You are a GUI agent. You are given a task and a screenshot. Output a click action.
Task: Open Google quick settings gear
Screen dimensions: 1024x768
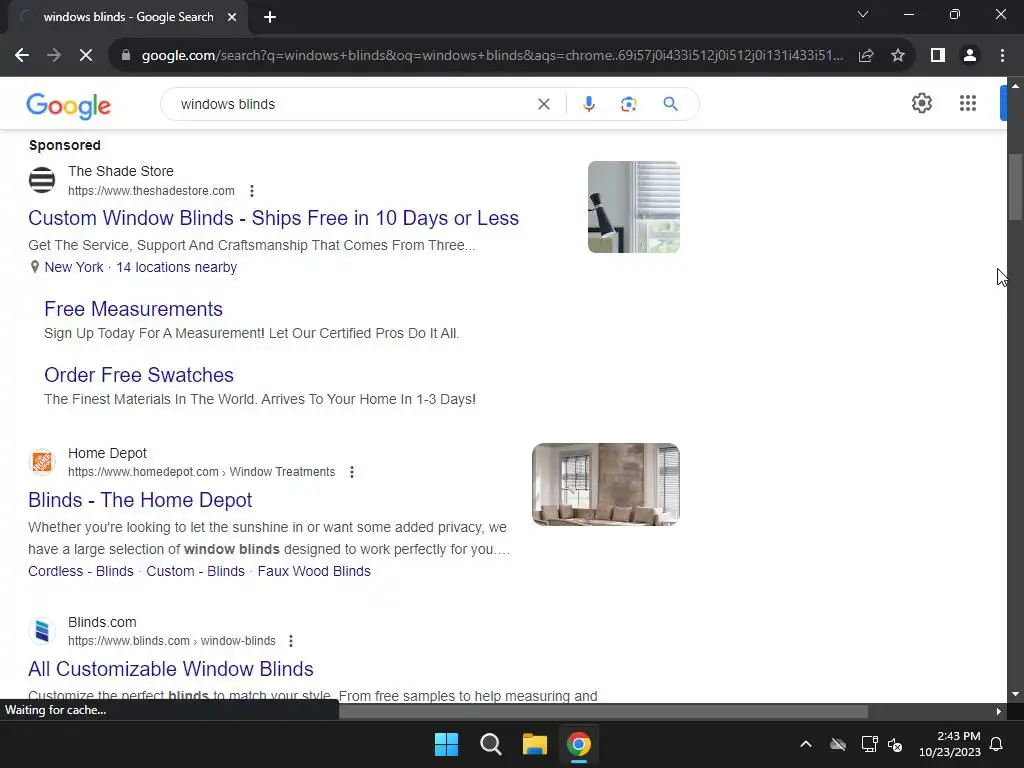pyautogui.click(x=921, y=103)
